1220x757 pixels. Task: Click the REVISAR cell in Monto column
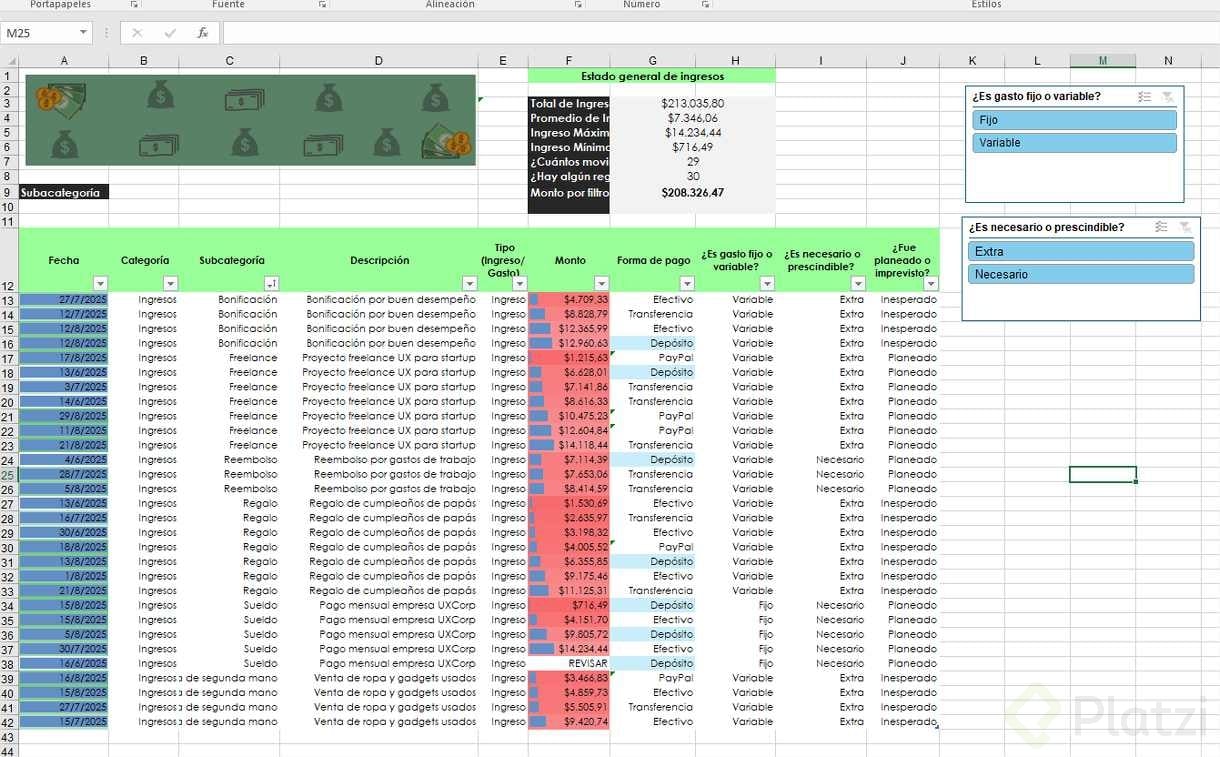(x=569, y=663)
